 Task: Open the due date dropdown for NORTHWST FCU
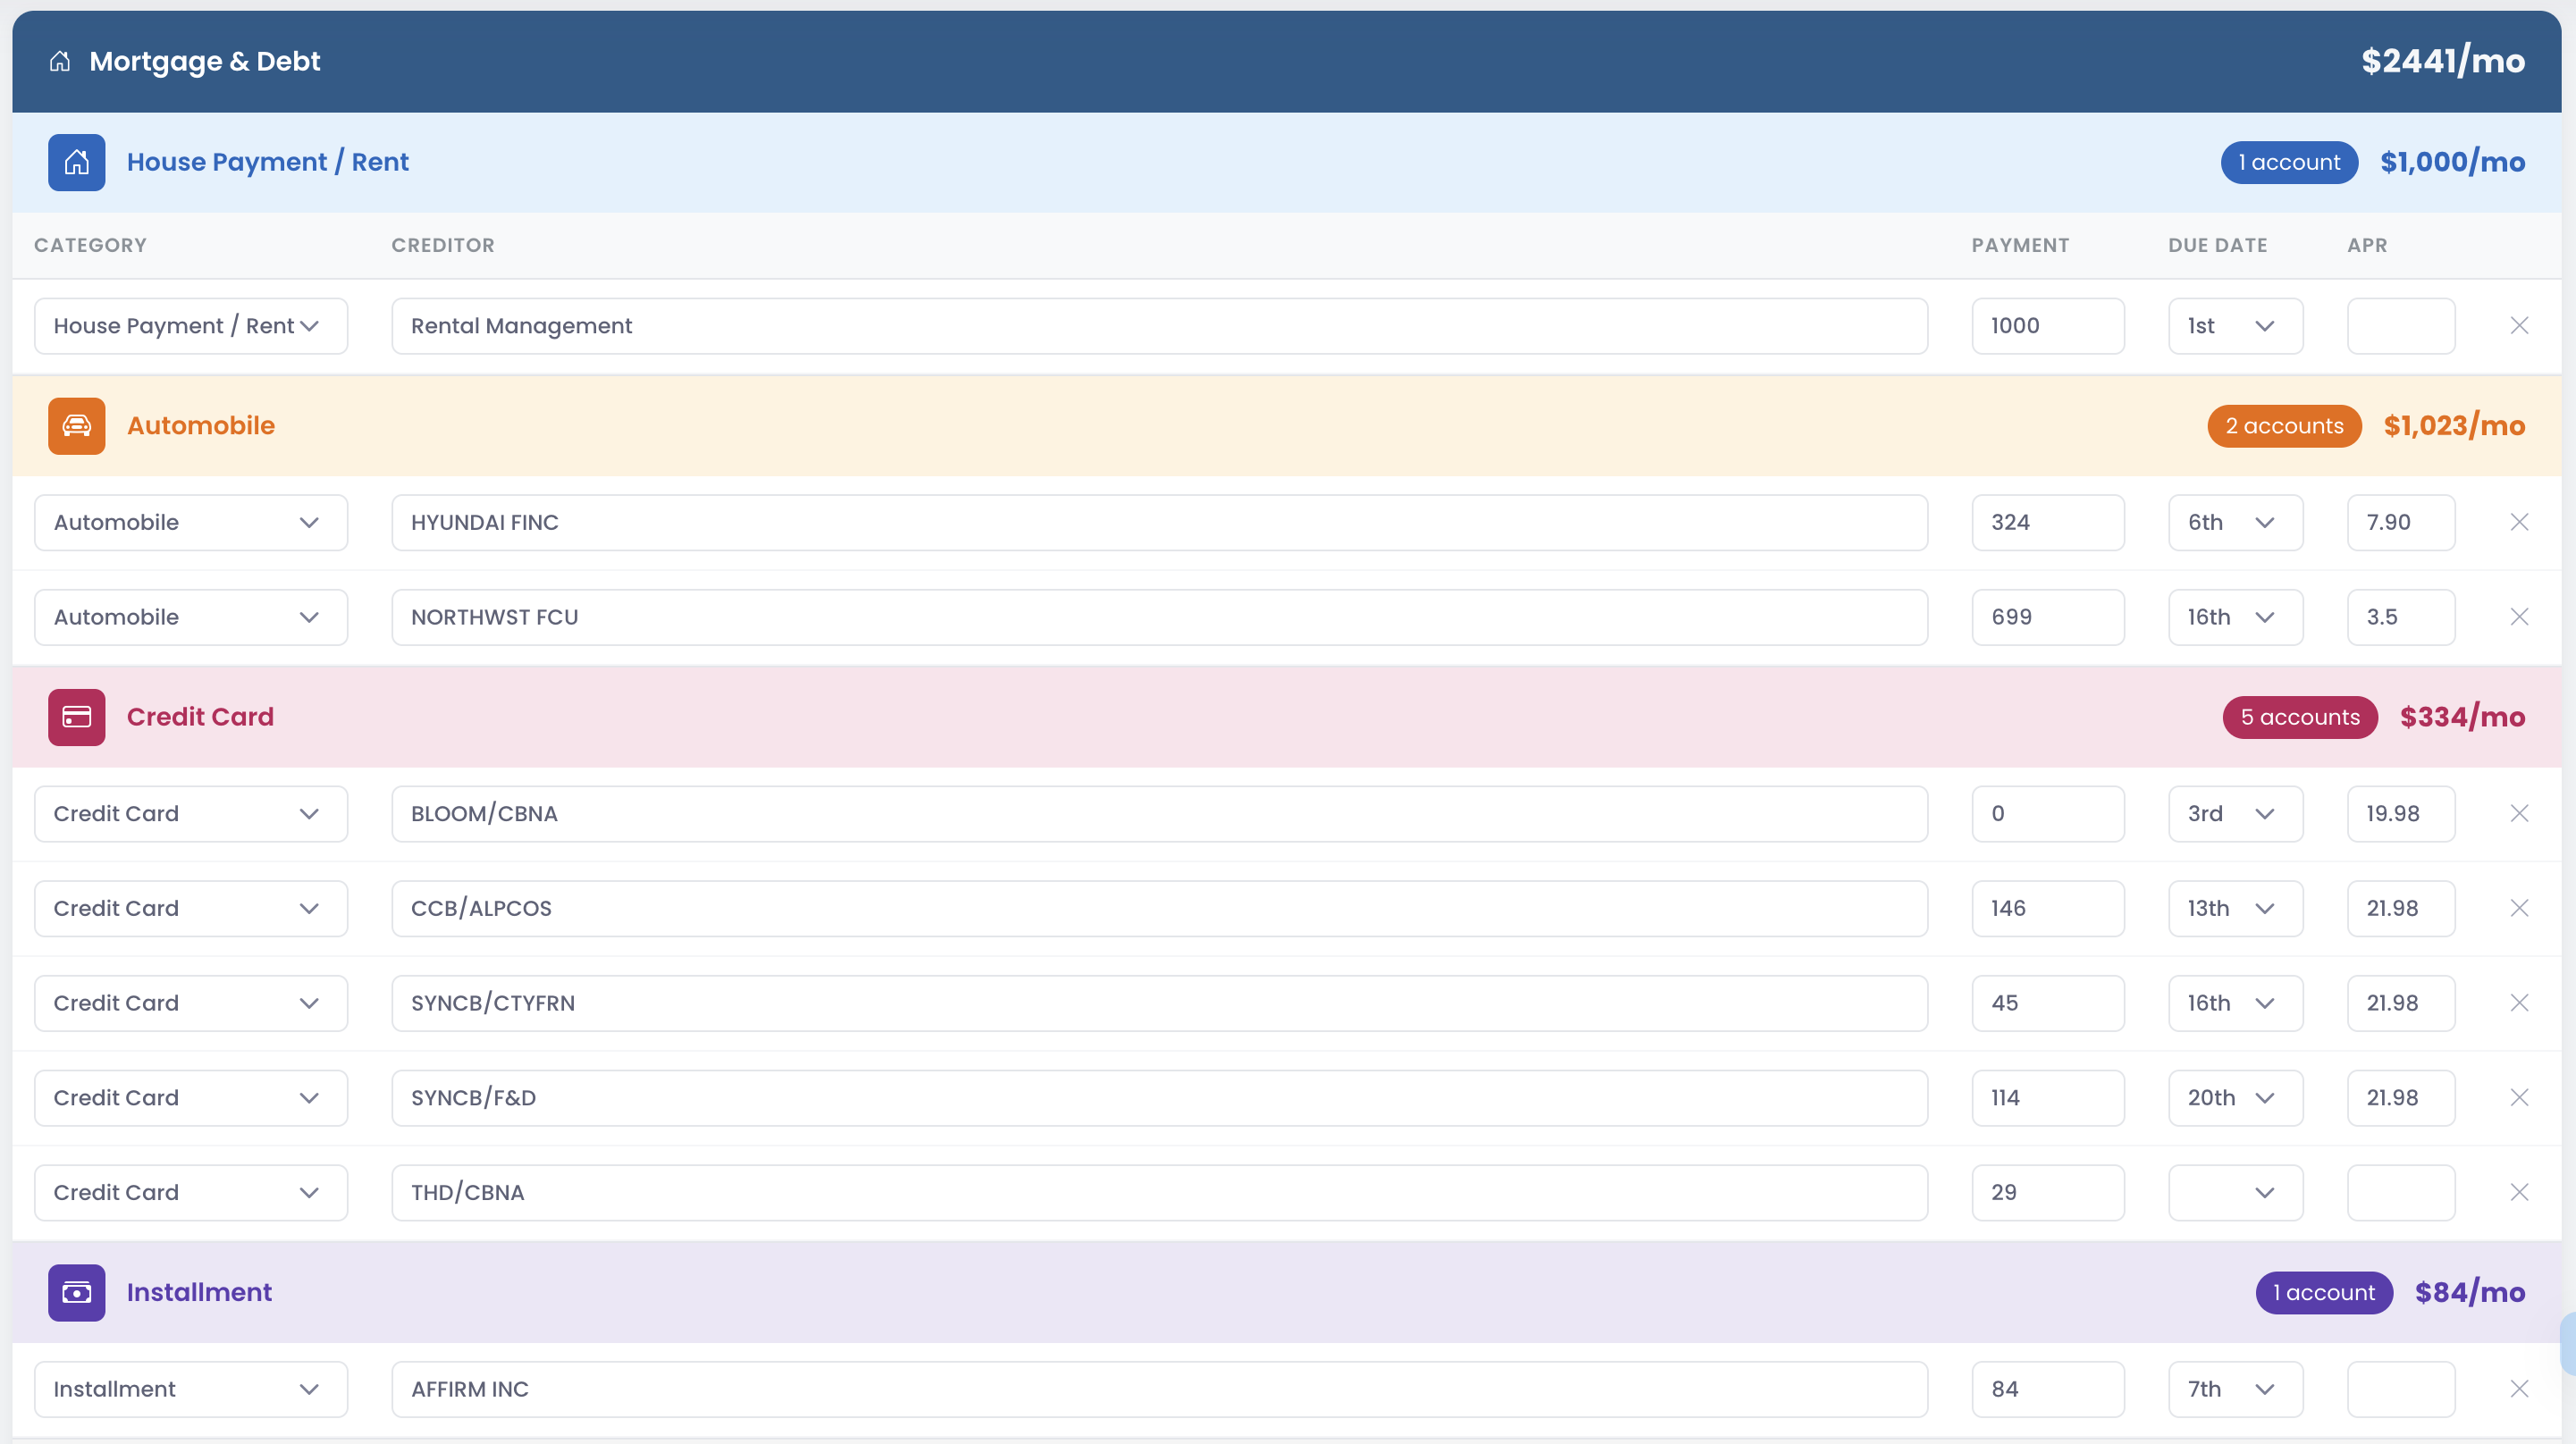coord(2234,617)
